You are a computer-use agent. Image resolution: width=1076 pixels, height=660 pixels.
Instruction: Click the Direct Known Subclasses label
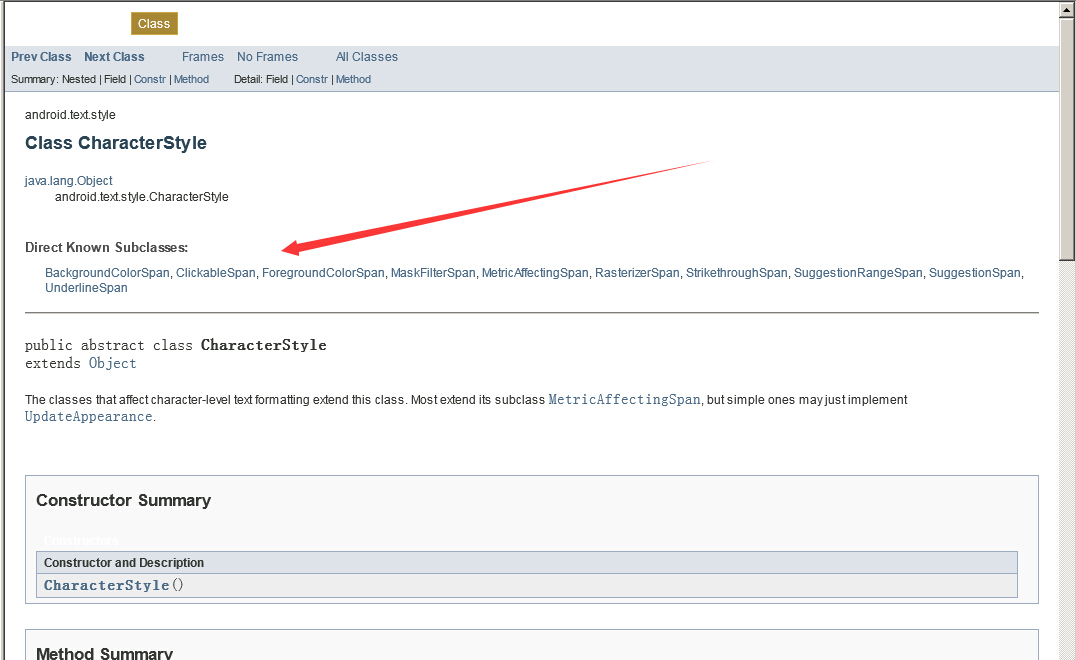click(x=106, y=248)
